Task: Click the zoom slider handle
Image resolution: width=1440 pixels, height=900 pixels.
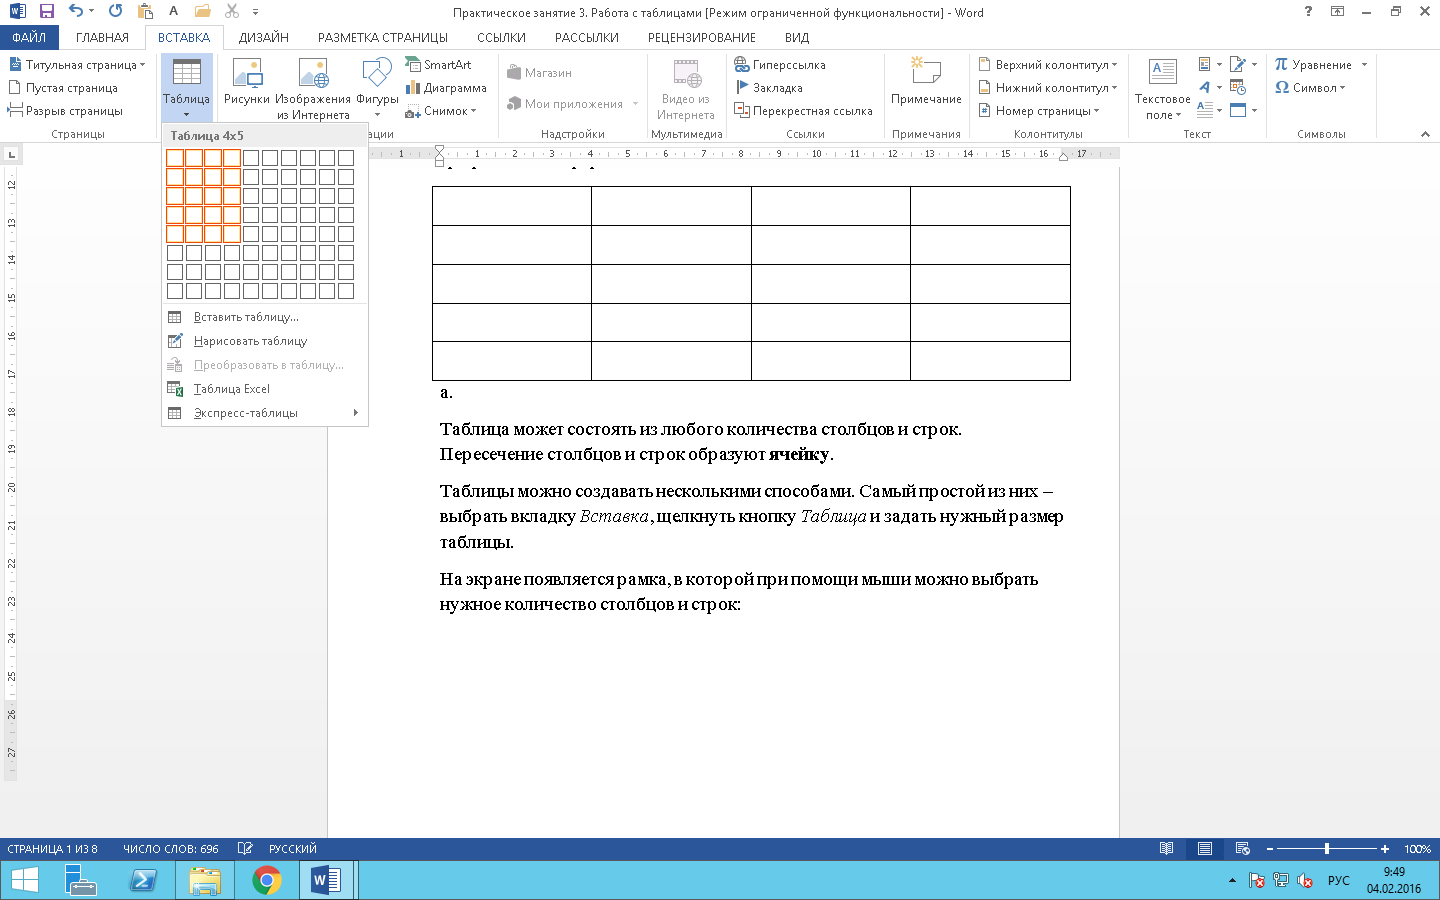Action: pos(1327,849)
